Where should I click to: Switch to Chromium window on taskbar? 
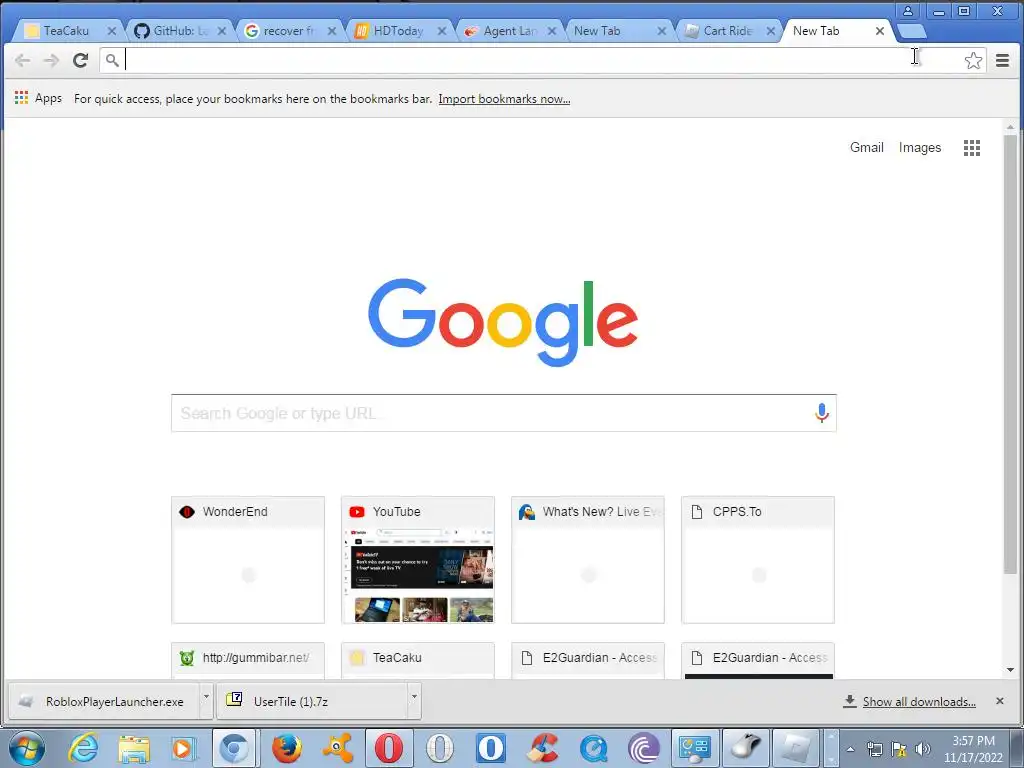(234, 748)
